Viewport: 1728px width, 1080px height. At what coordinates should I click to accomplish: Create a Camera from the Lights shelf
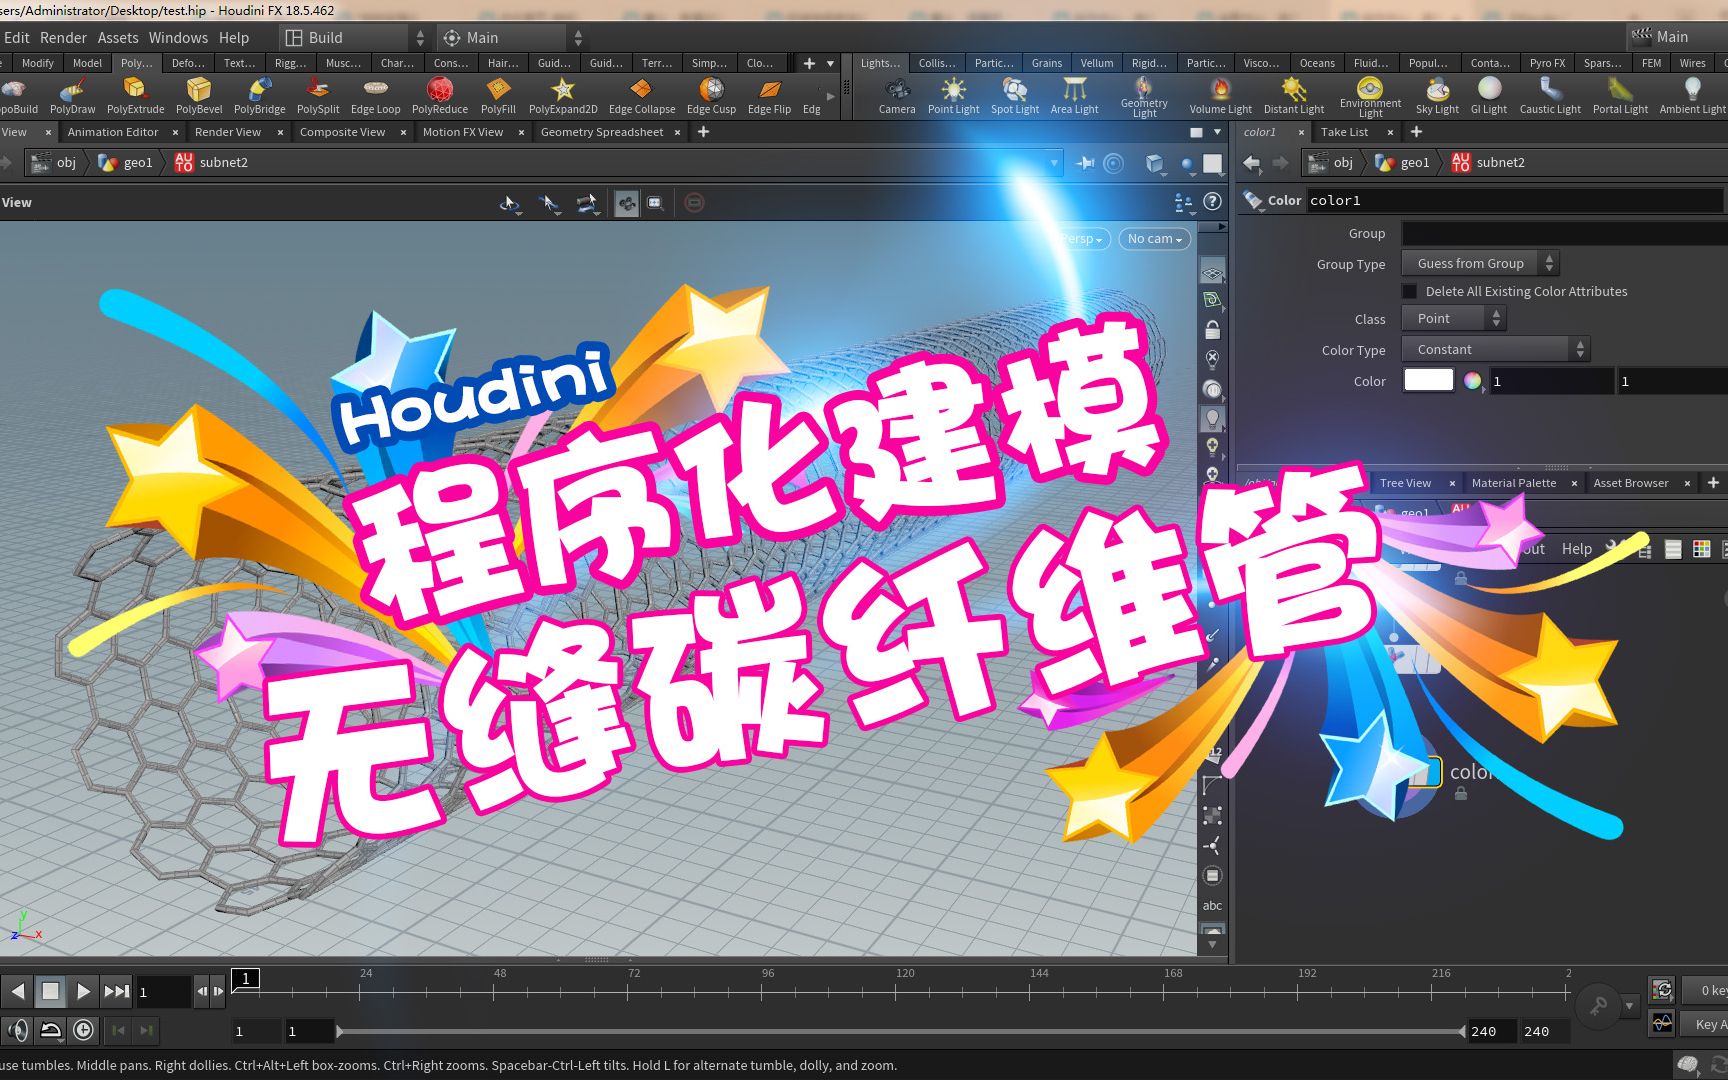click(x=896, y=95)
